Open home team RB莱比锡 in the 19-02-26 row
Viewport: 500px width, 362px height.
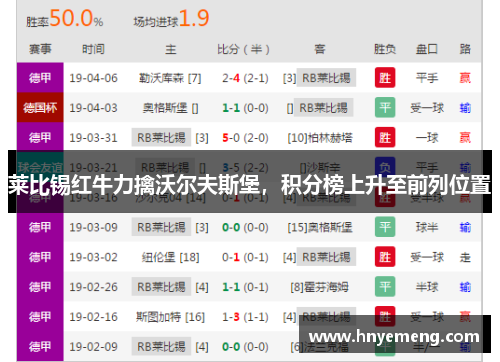161,287
